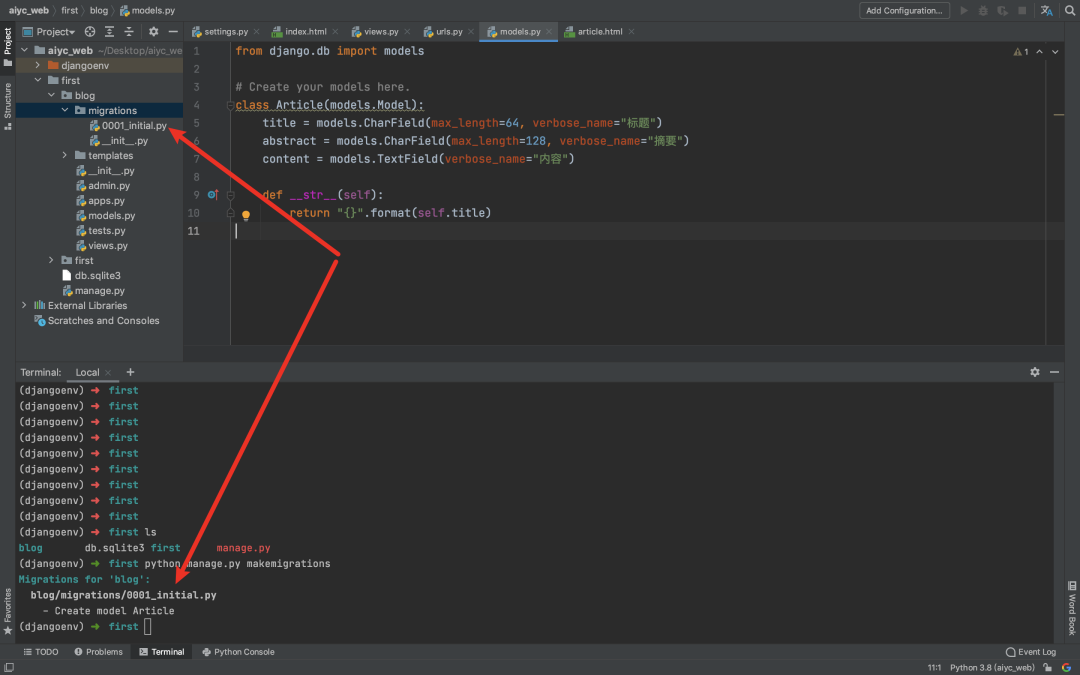Open the Python Console tab
Image resolution: width=1080 pixels, height=675 pixels.
238,652
